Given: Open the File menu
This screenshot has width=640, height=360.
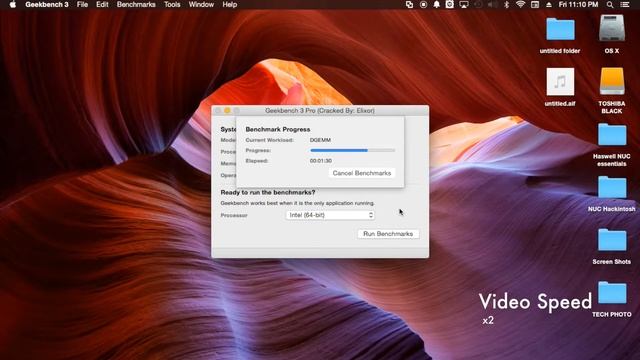Looking at the screenshot, I should (82, 4).
